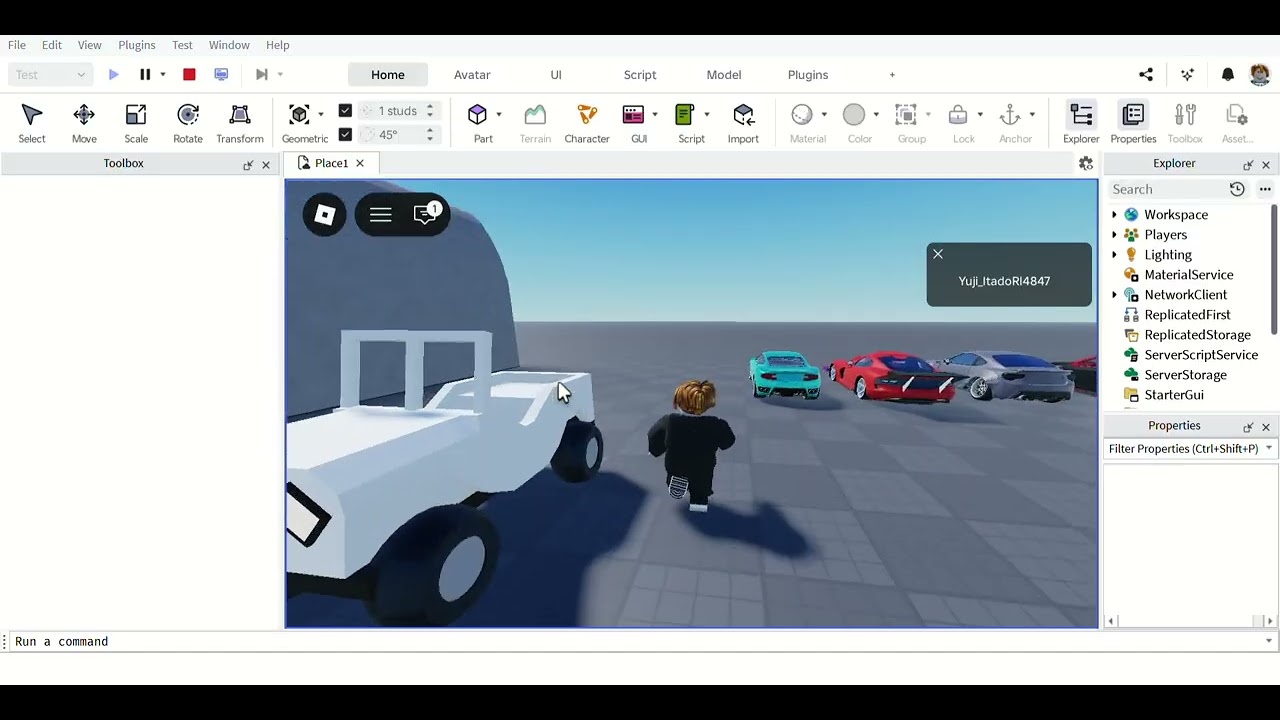Image resolution: width=1280 pixels, height=720 pixels.
Task: Click the viewport settings gear icon
Action: 1086,164
